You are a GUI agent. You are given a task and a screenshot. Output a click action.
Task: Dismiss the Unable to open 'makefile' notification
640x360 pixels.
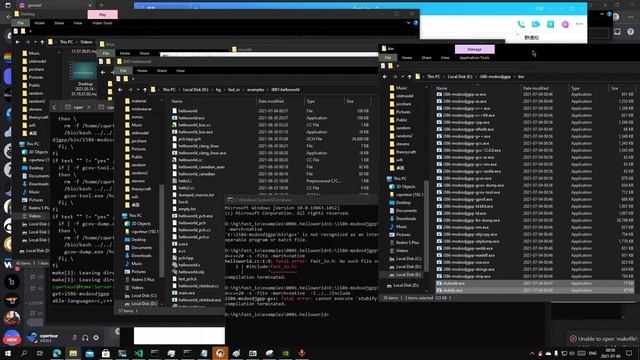click(573, 339)
